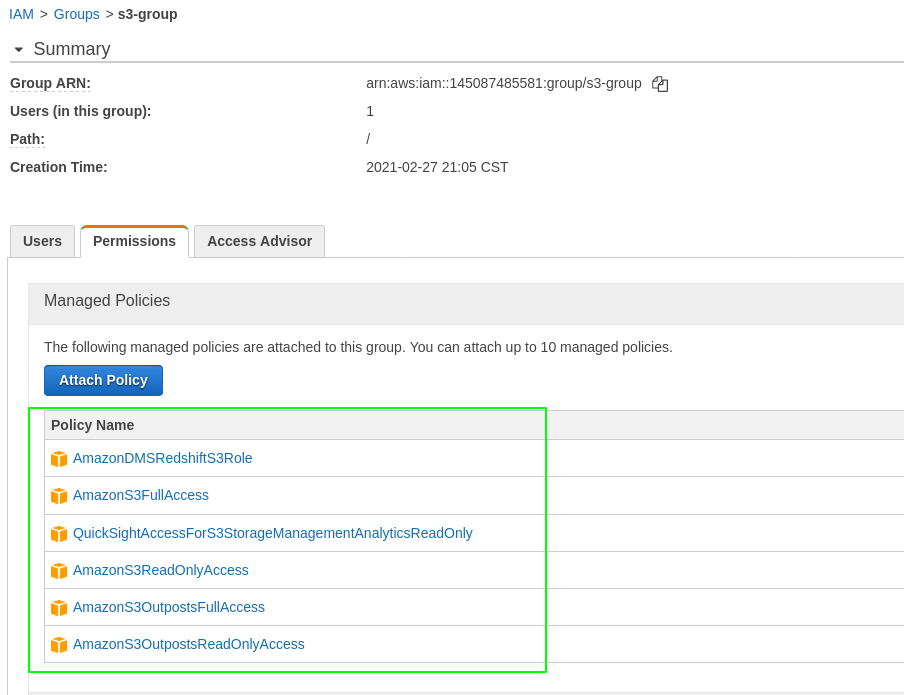Image resolution: width=904 pixels, height=695 pixels.
Task: Click the QuickSightAccessForS3StorageManagementAnalyticsReadOnly cube icon
Action: click(59, 534)
